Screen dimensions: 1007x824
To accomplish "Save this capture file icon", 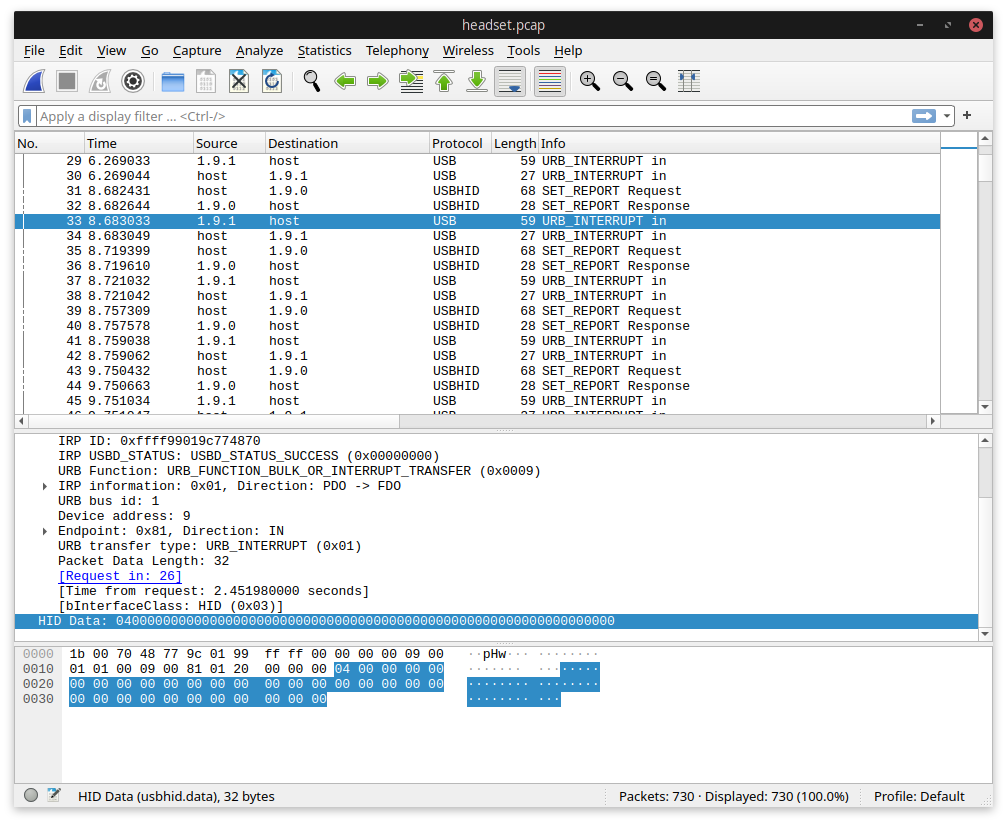I will (x=206, y=82).
